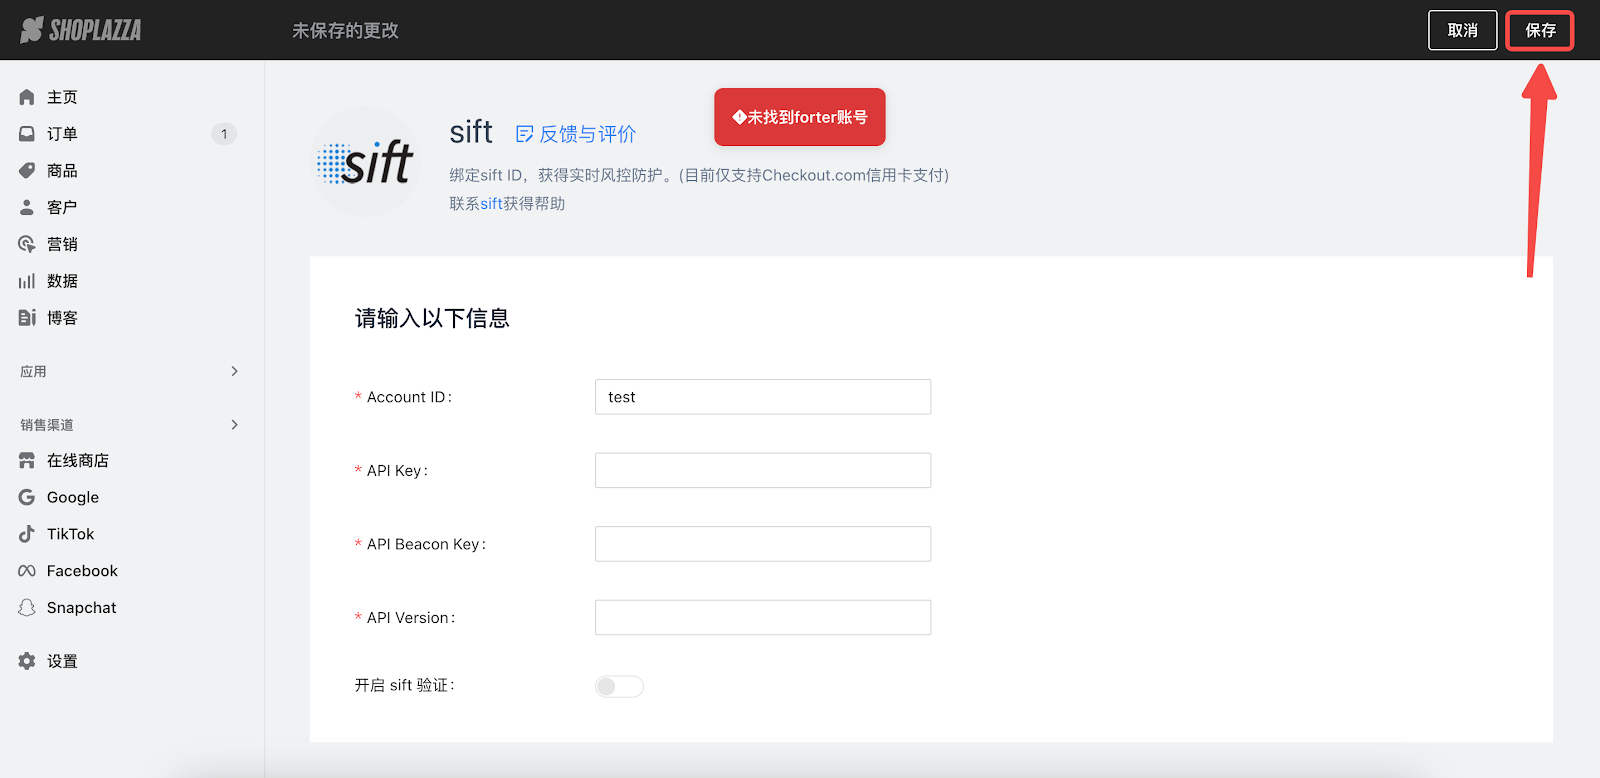This screenshot has width=1600, height=778.
Task: Click the 销售渠道 section label
Action: (47, 425)
